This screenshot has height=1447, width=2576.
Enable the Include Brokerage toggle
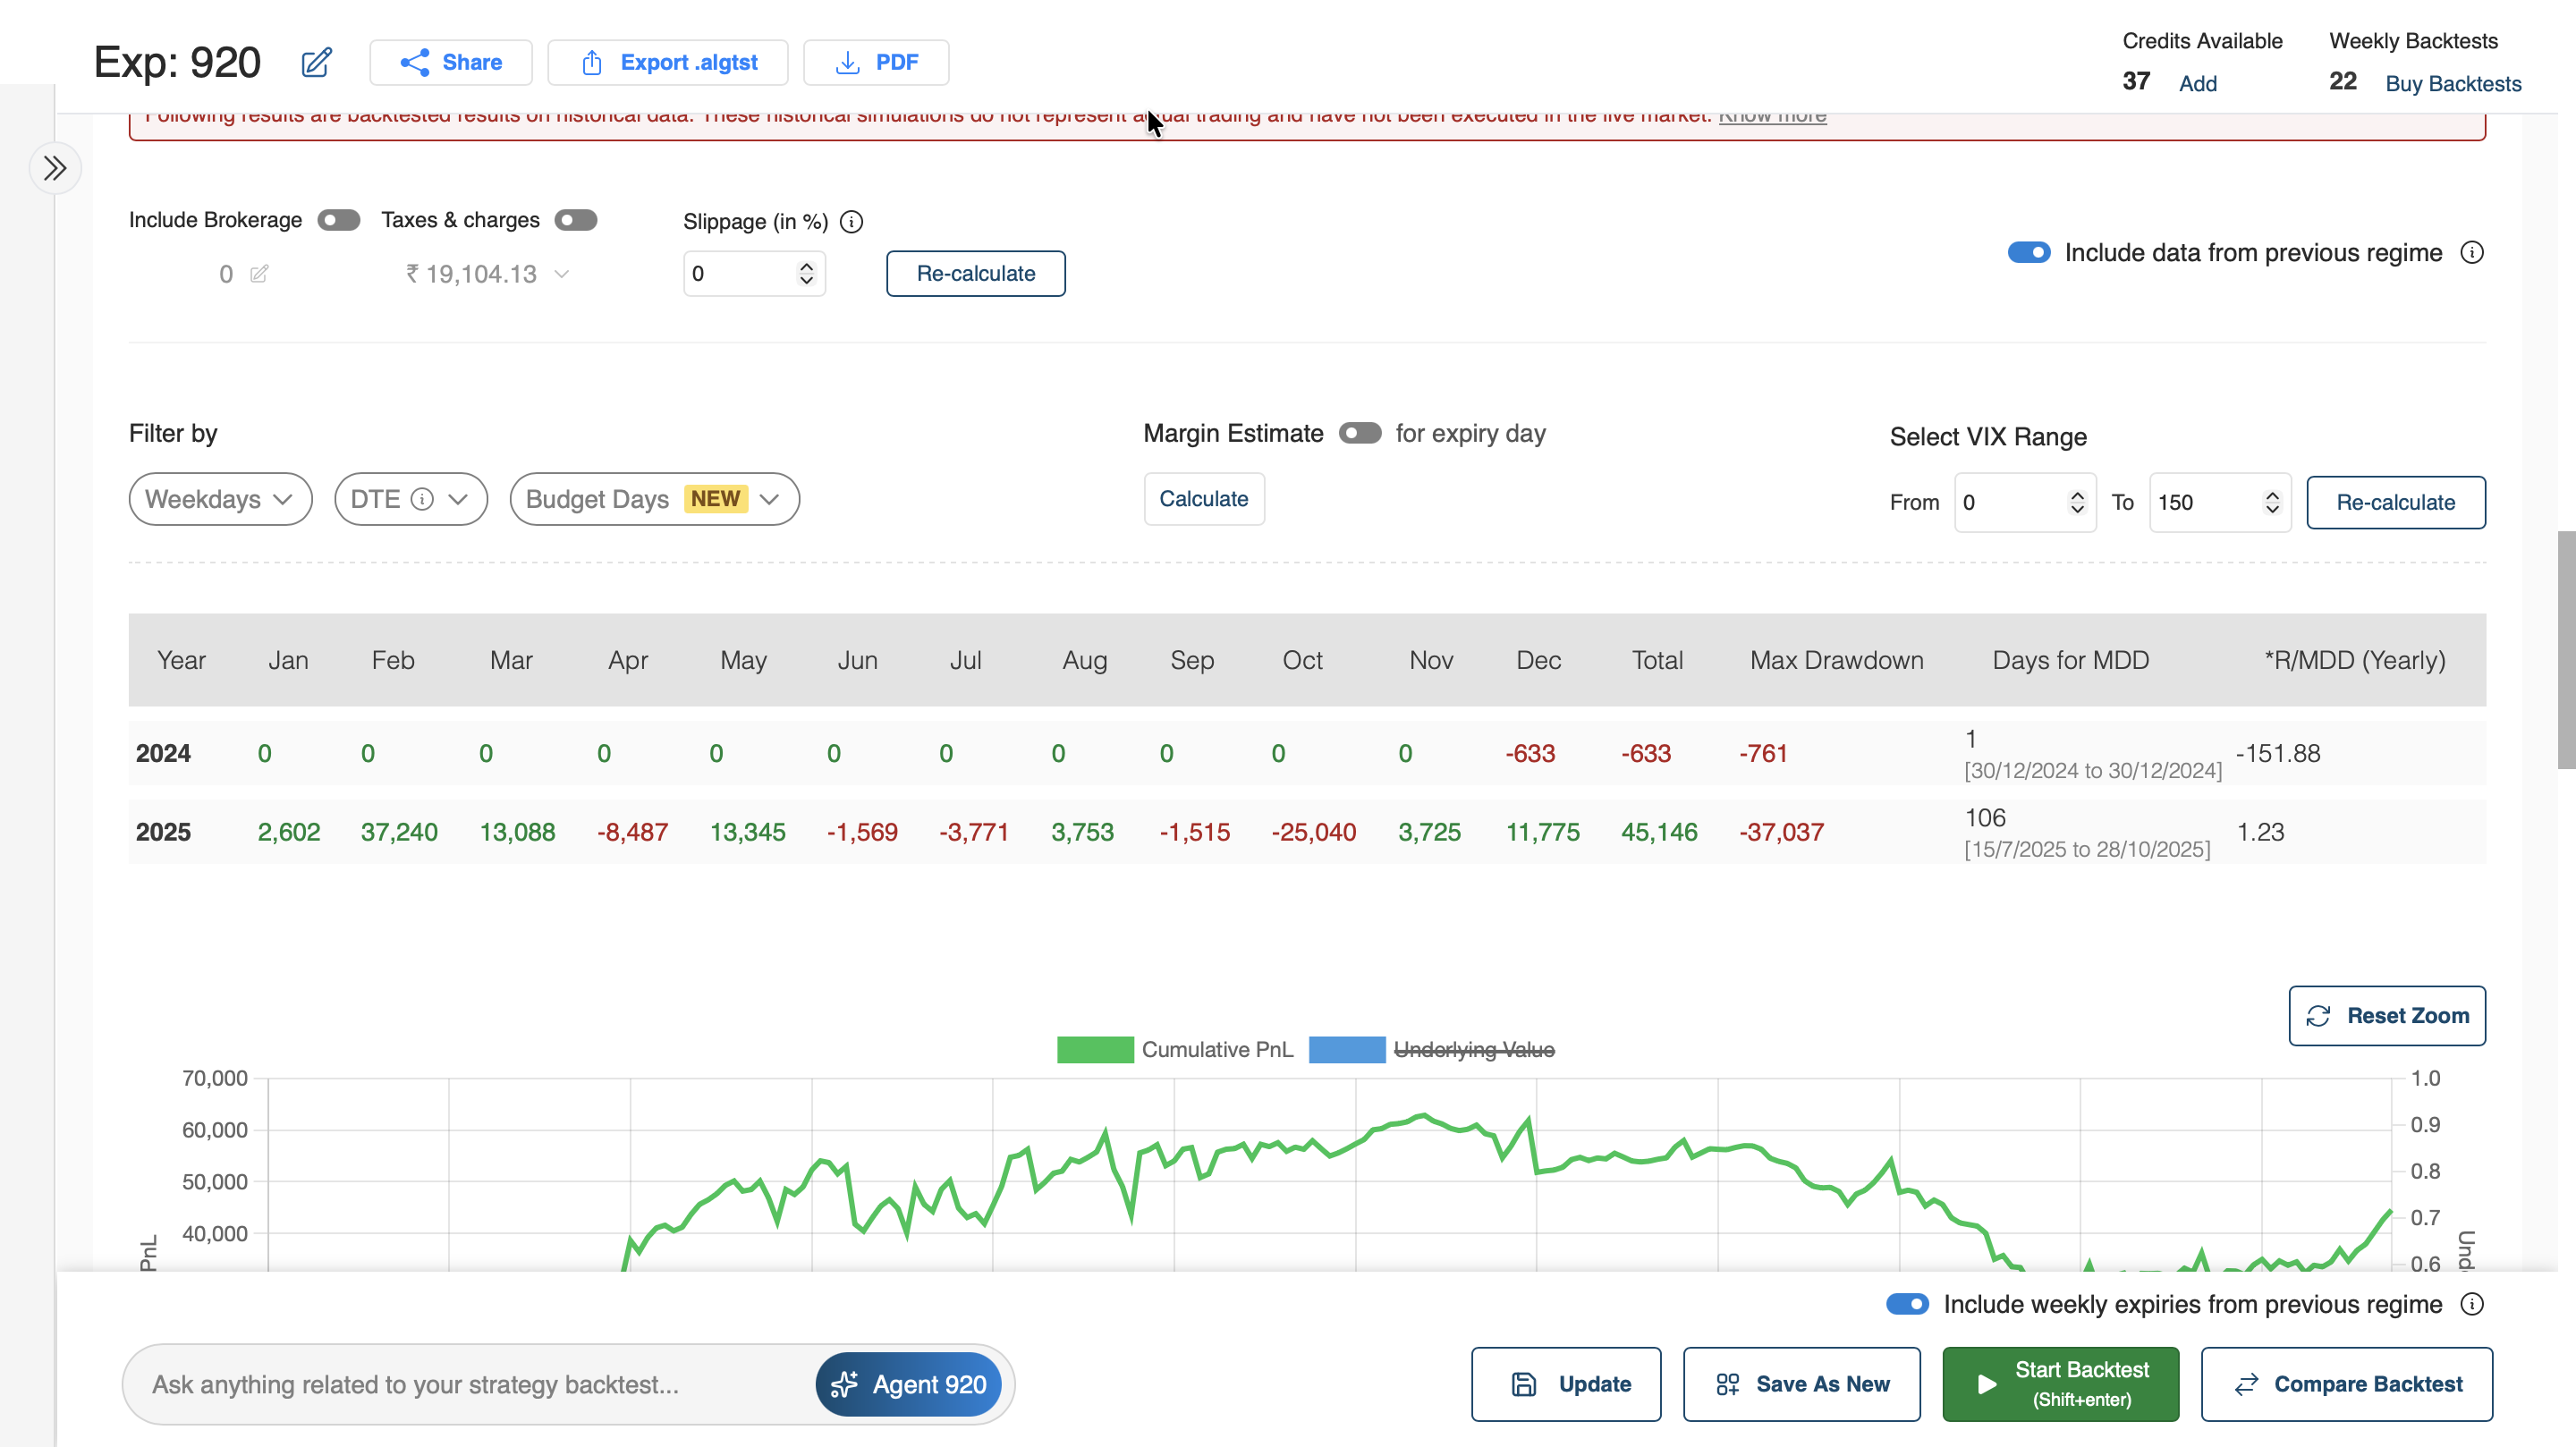pos(339,220)
